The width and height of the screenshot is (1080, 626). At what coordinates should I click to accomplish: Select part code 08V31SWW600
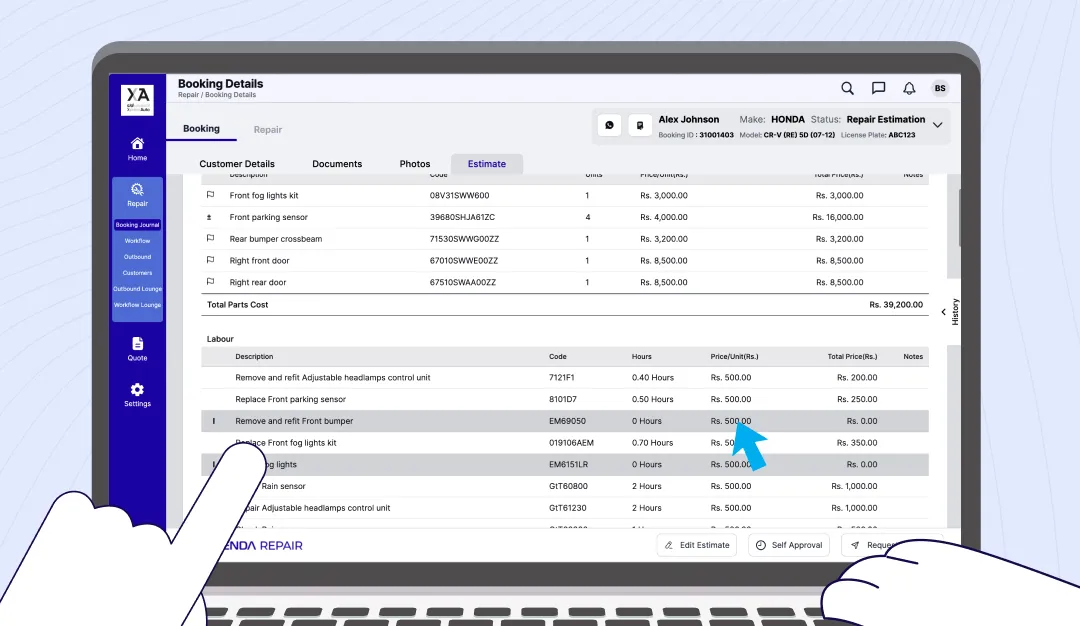pos(459,196)
